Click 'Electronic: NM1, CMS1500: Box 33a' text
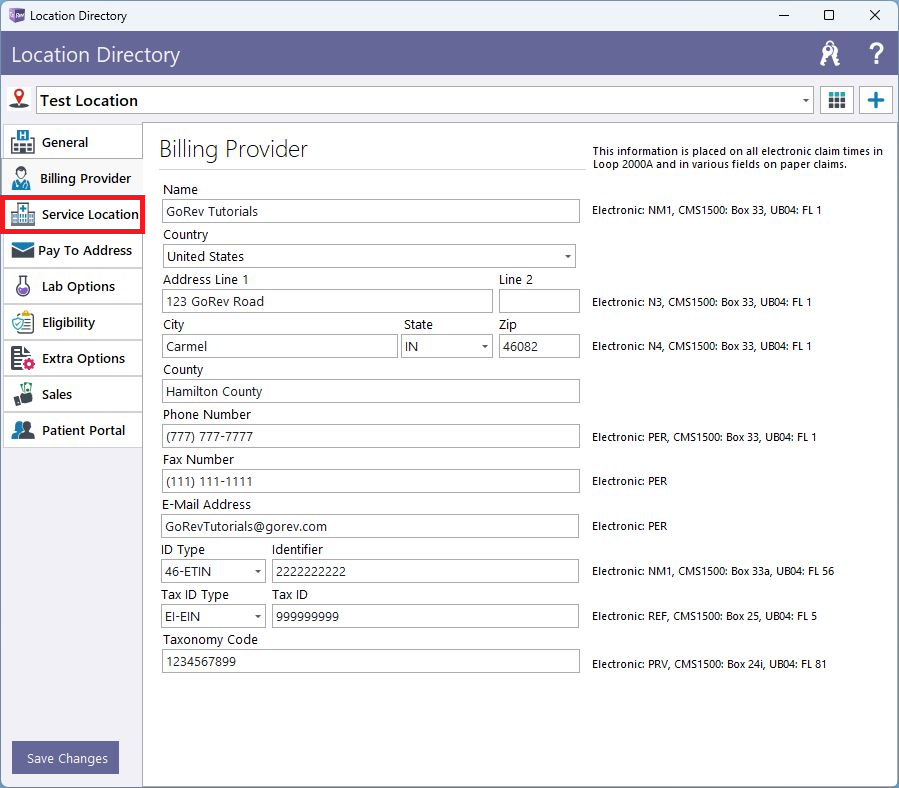Image resolution: width=899 pixels, height=788 pixels. [x=713, y=571]
